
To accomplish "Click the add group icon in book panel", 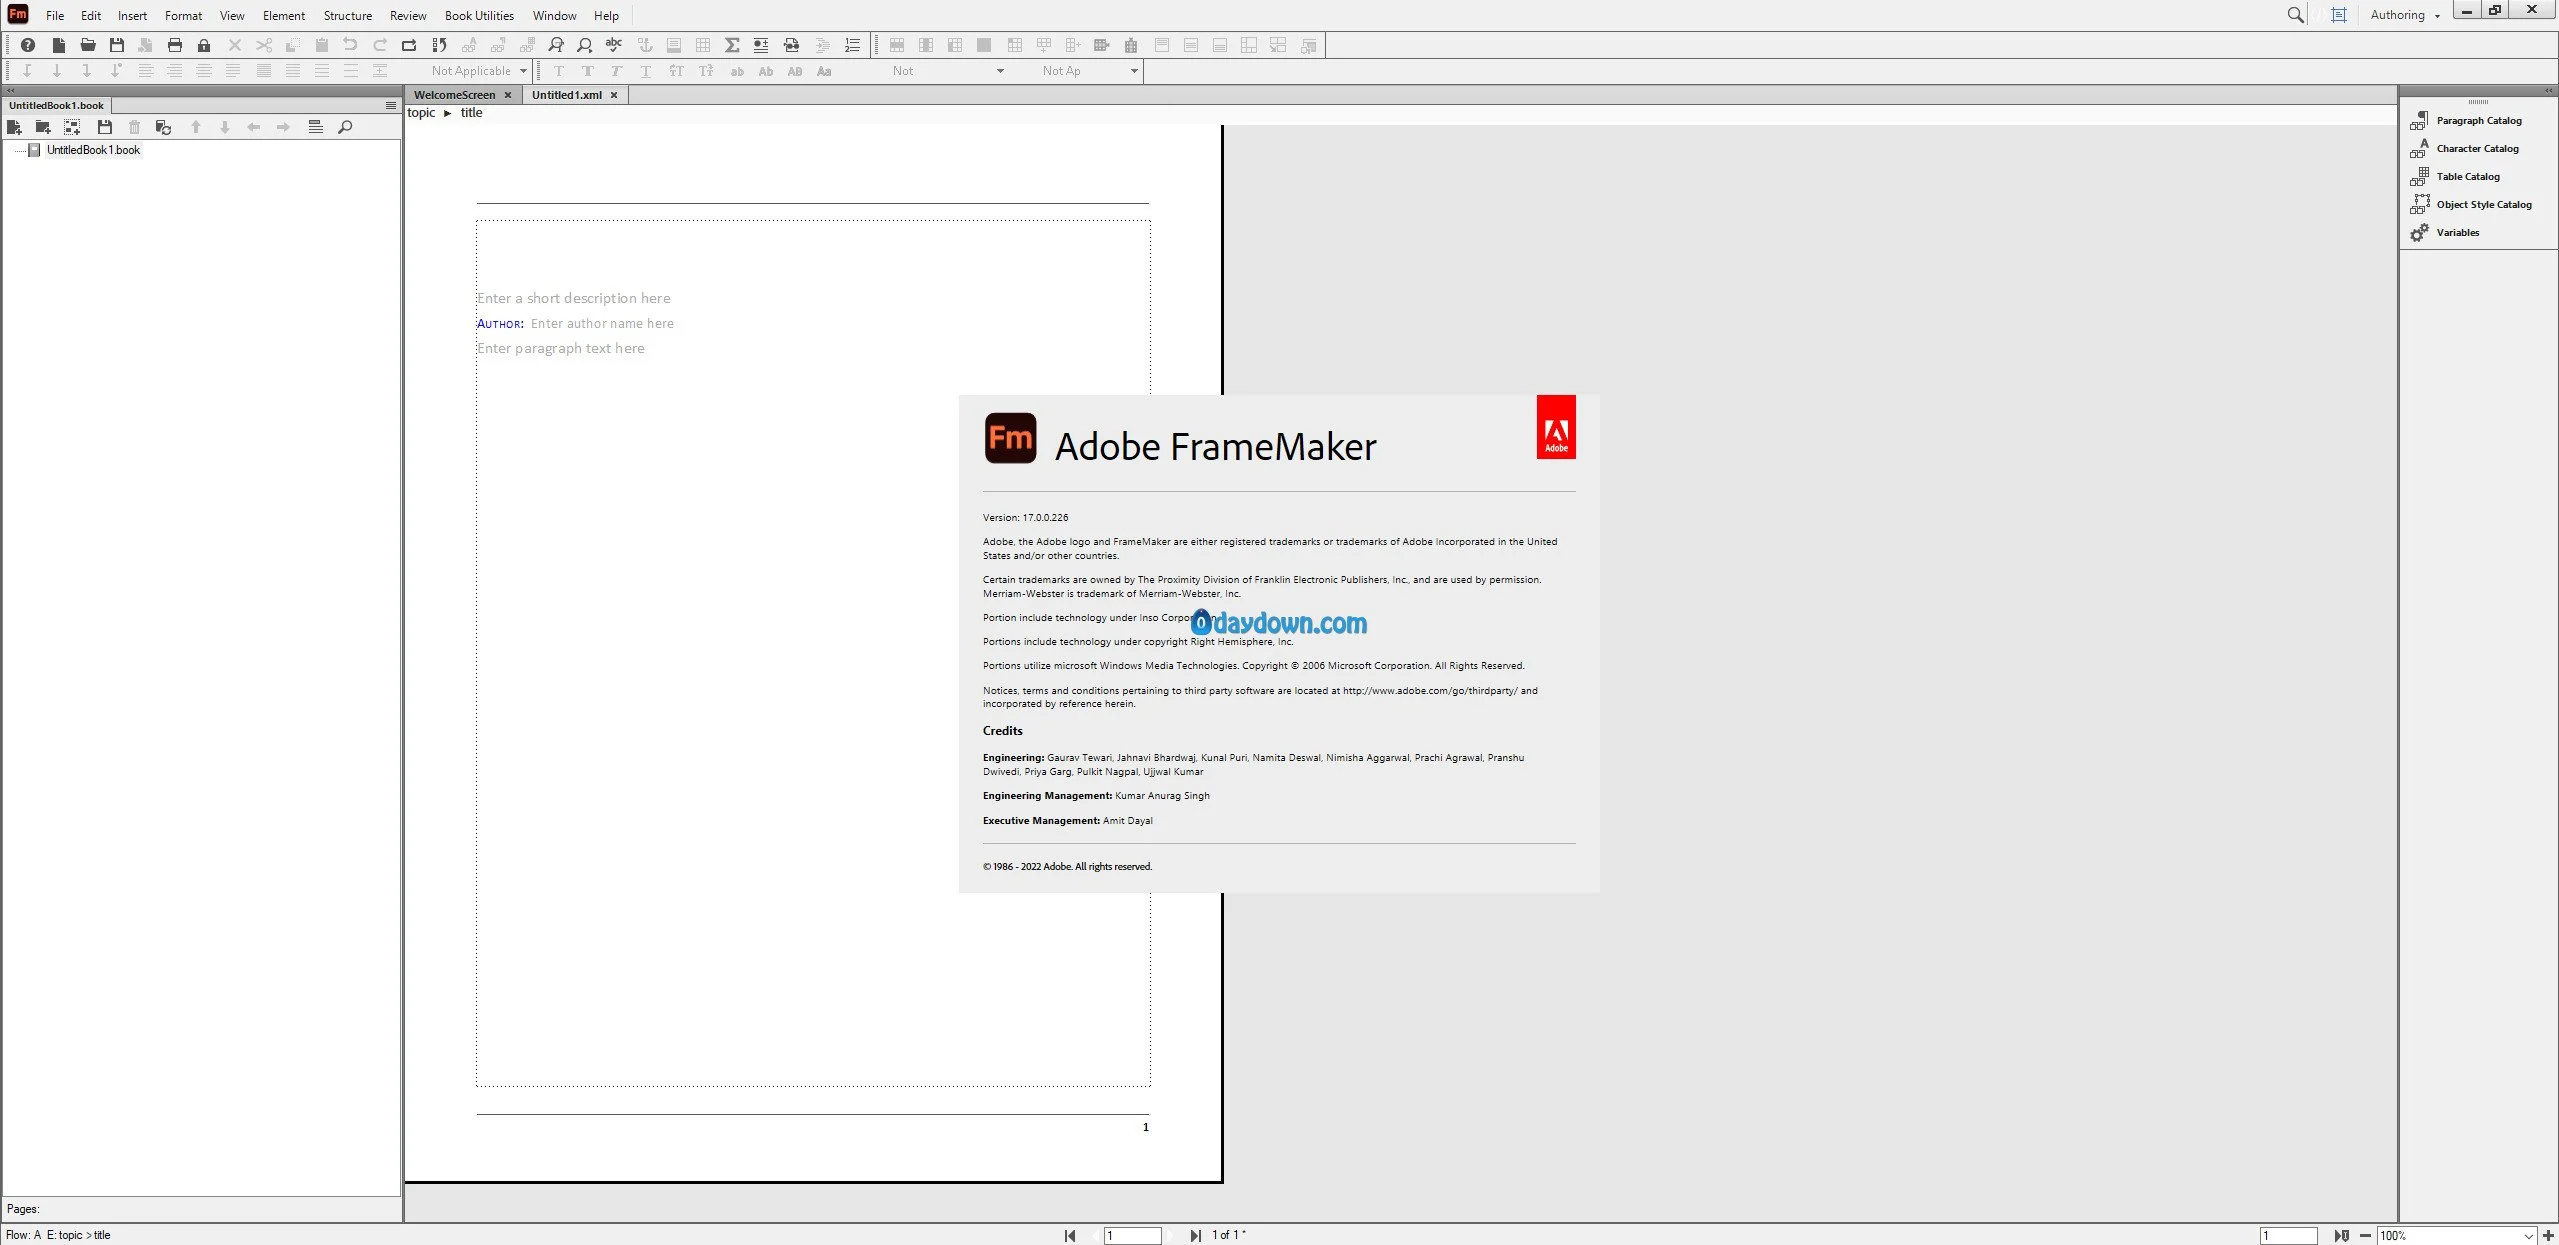I will click(x=72, y=127).
